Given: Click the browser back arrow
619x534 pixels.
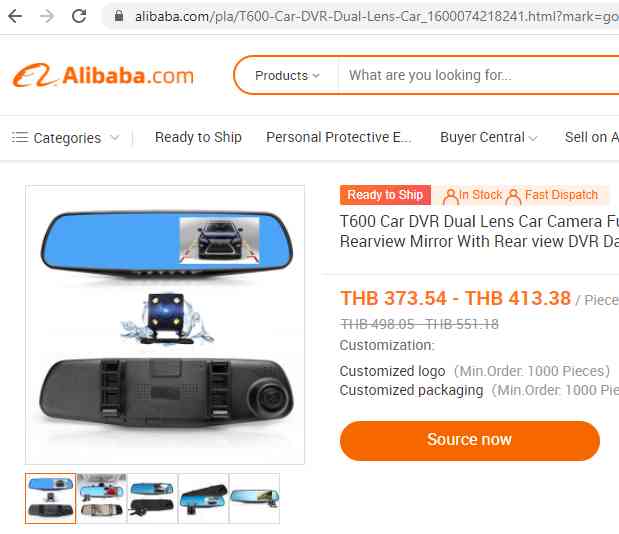Looking at the screenshot, I should [15, 16].
